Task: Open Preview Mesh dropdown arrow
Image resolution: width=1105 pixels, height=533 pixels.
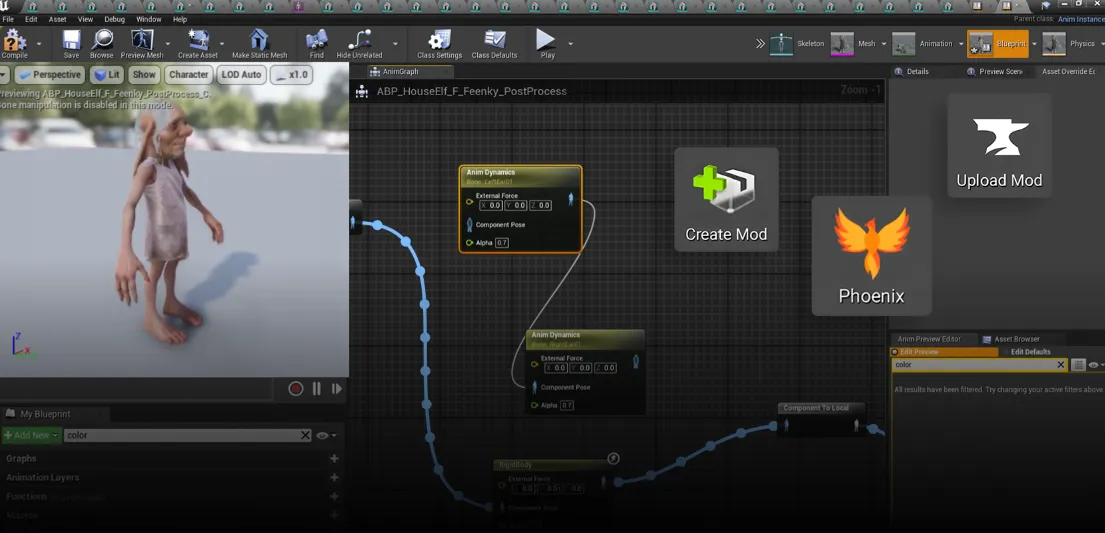Action: (x=170, y=44)
